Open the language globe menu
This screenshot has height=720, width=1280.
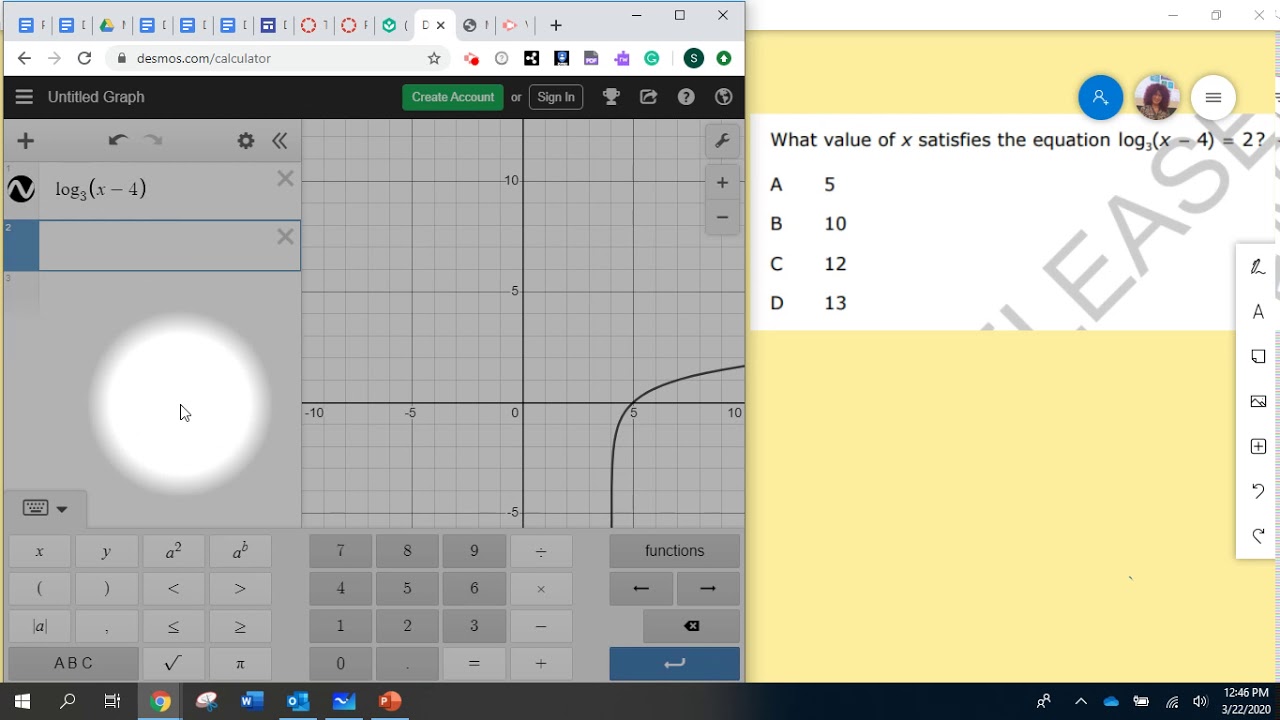point(724,97)
